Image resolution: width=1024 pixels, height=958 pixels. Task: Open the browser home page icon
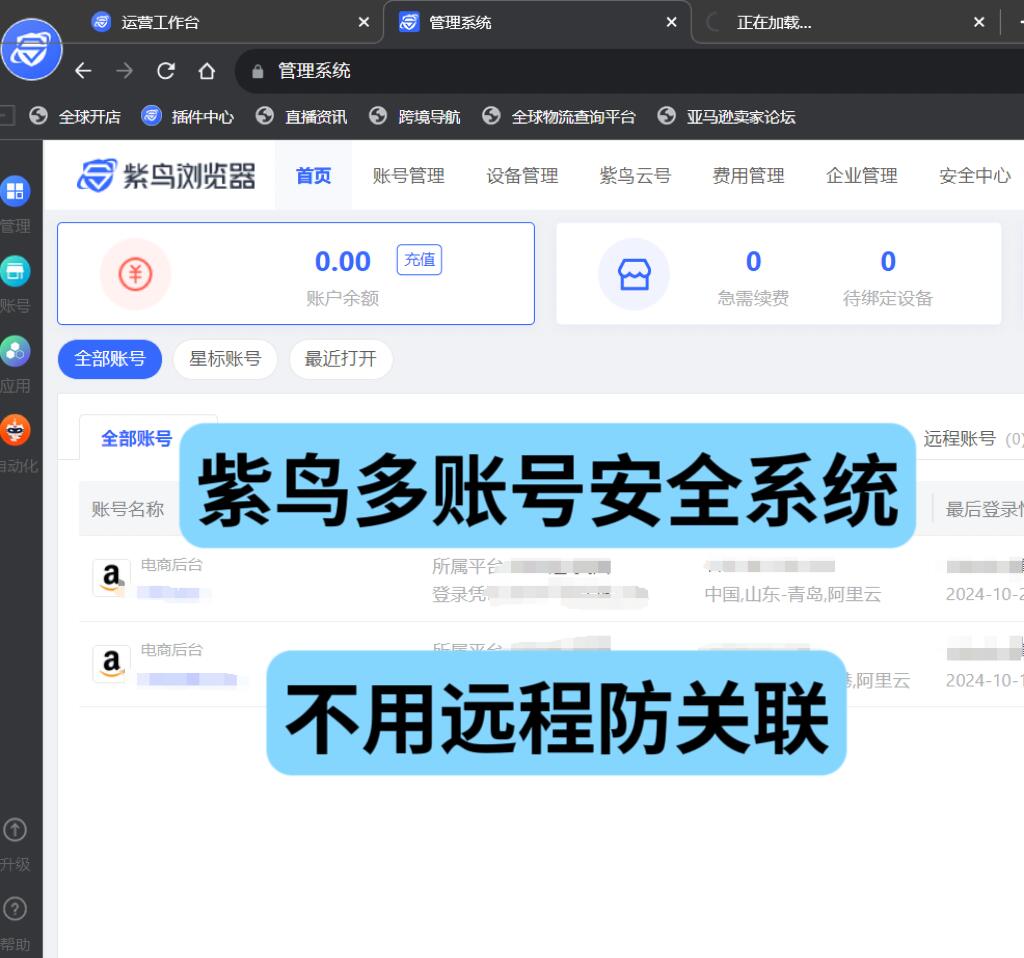coord(207,71)
